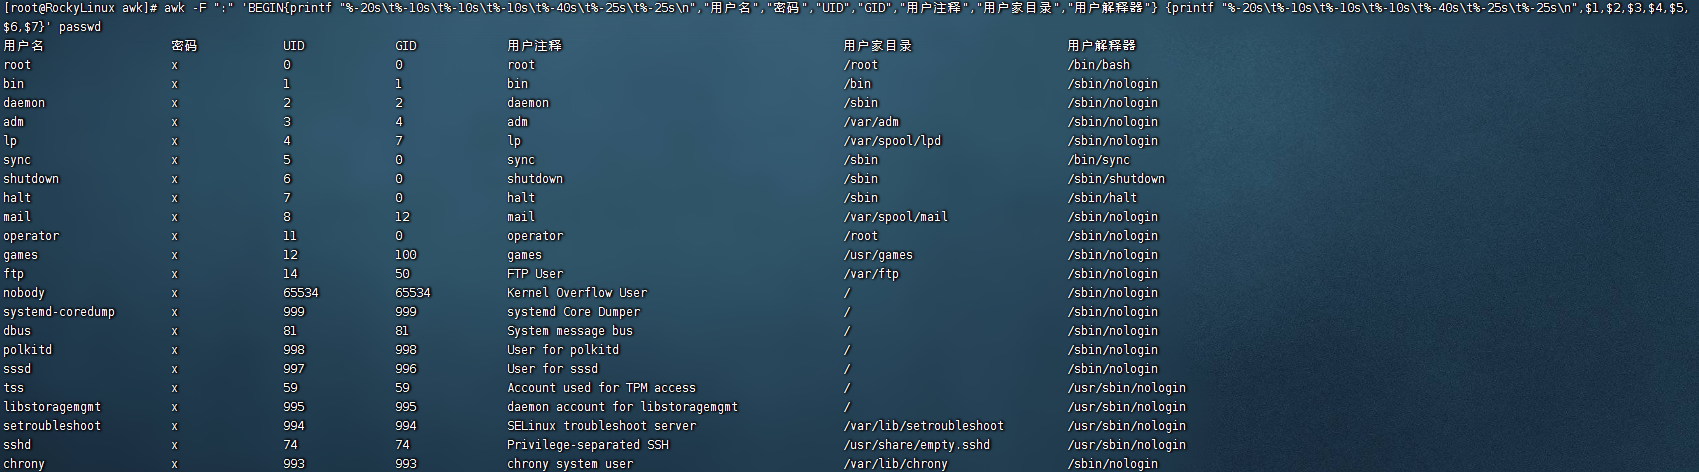Viewport: 1699px width, 472px height.
Task: Select the /bin/bash shell entry for root
Action: click(x=1098, y=65)
